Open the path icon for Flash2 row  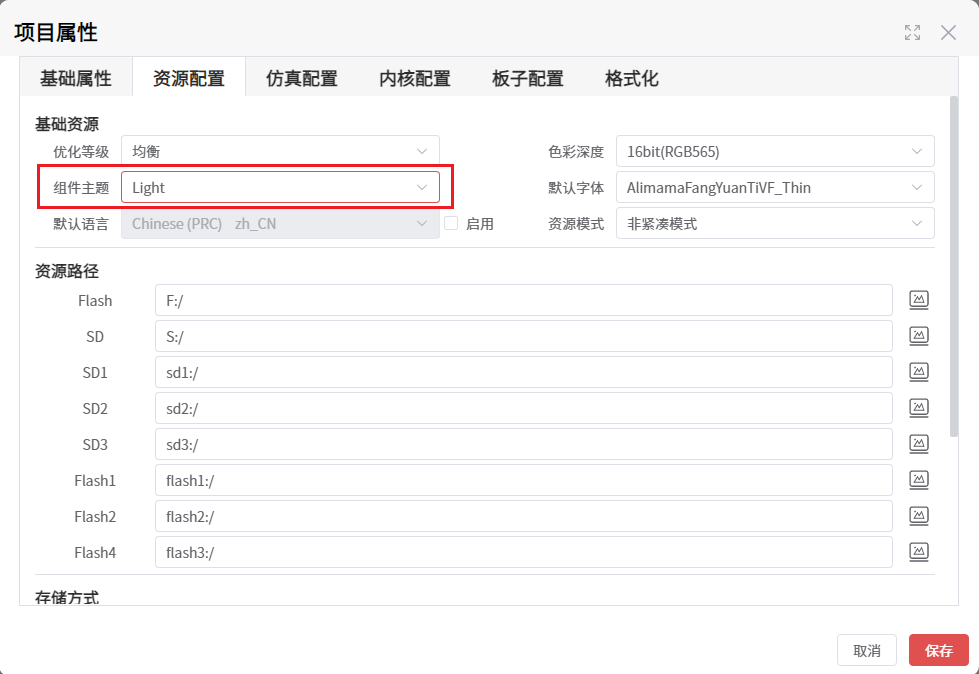pos(918,515)
